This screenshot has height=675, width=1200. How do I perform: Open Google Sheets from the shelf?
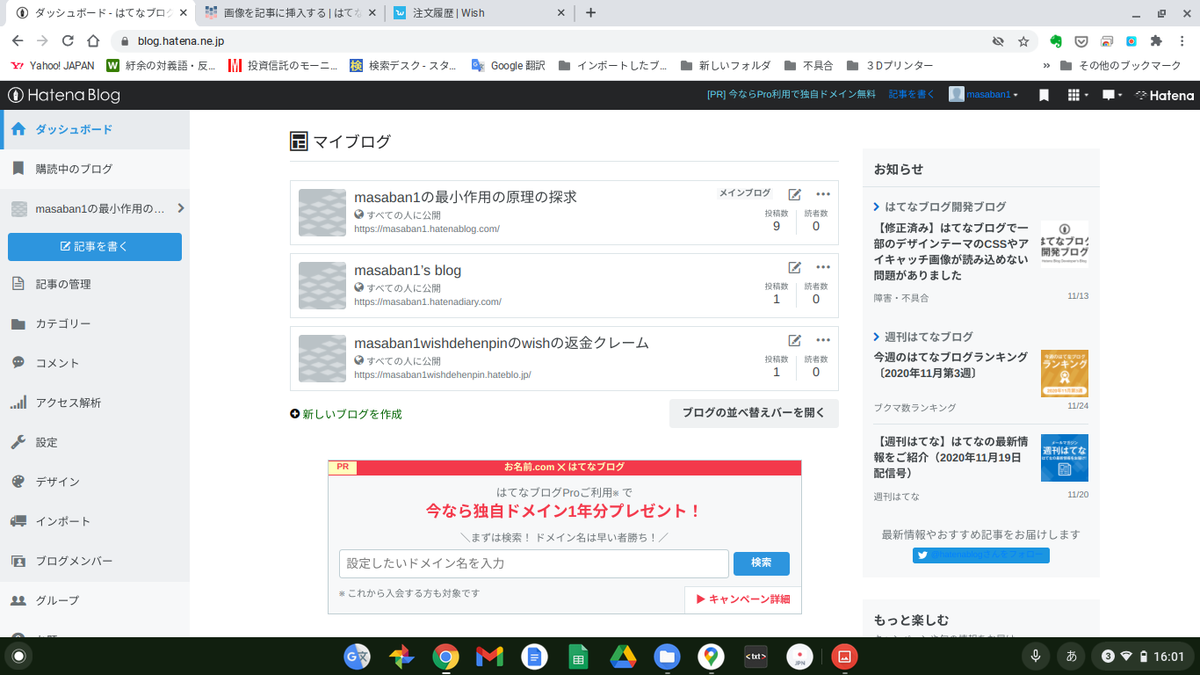[578, 657]
